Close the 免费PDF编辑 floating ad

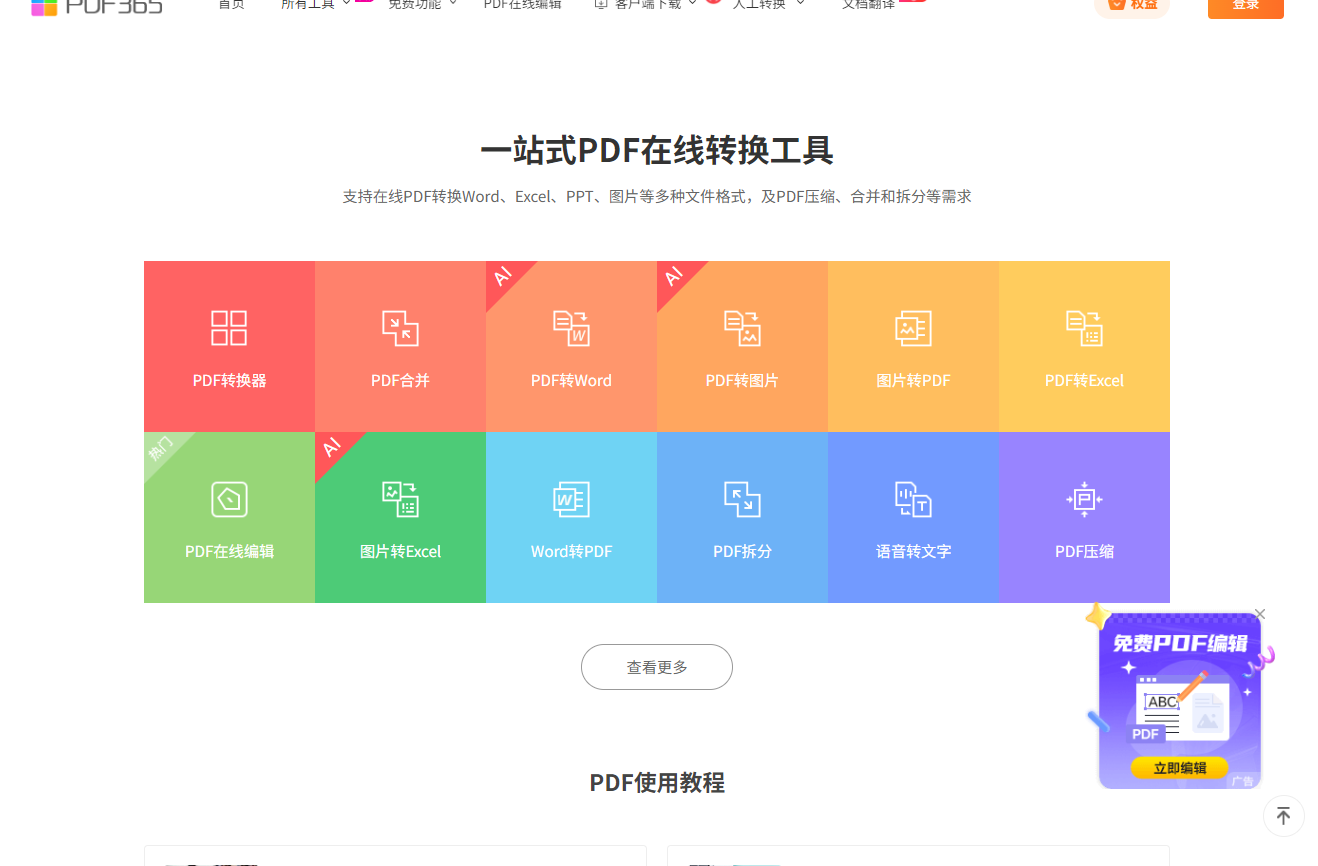coord(1260,614)
